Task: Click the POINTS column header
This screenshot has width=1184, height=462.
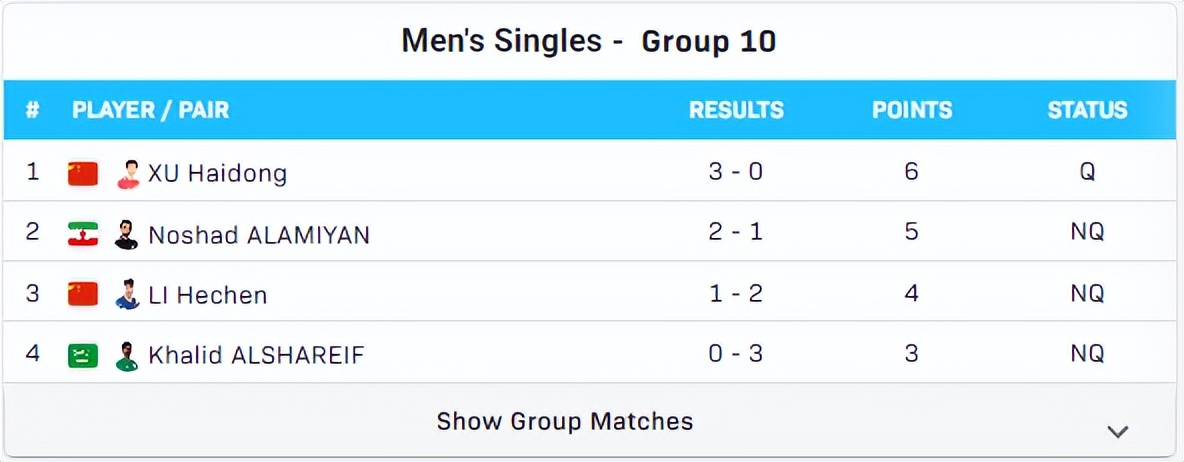Action: 912,110
